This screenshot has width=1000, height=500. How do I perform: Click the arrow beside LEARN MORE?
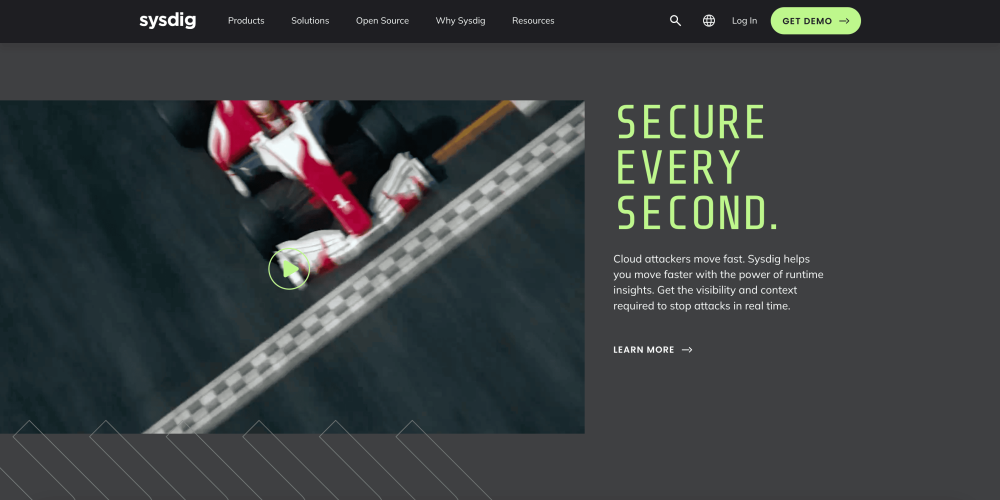pyautogui.click(x=687, y=349)
